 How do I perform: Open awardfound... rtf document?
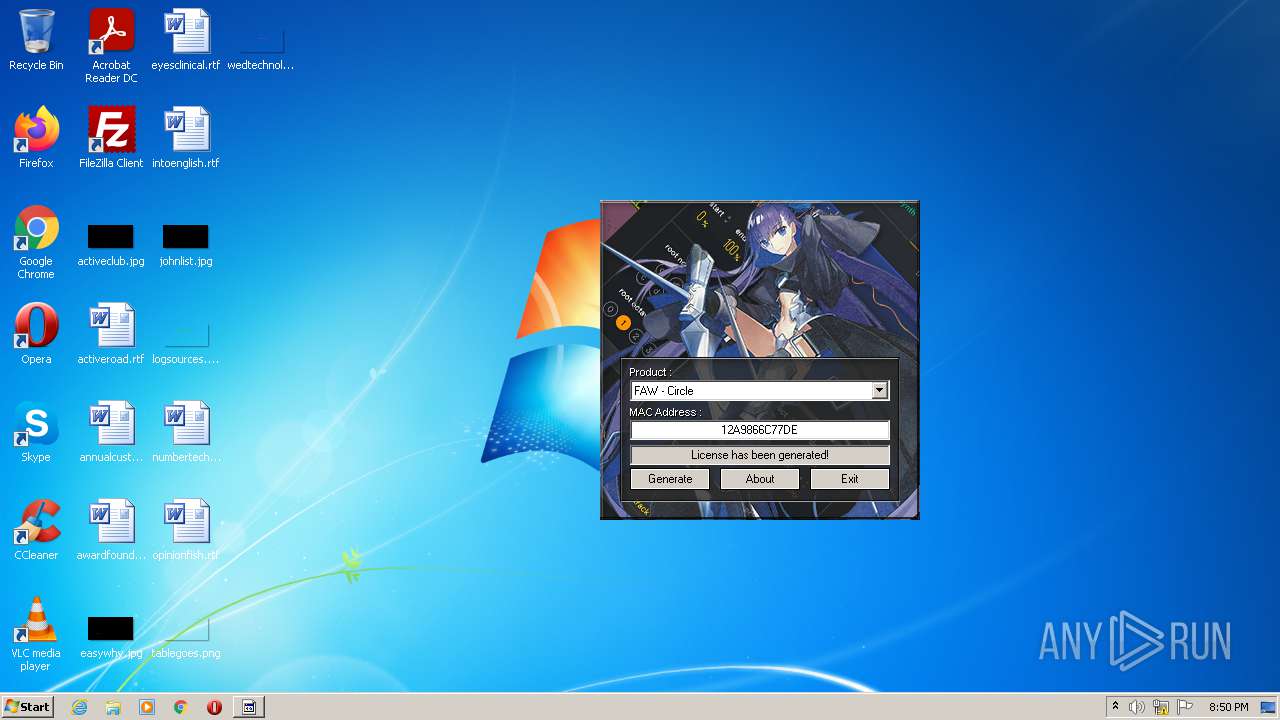pos(111,530)
